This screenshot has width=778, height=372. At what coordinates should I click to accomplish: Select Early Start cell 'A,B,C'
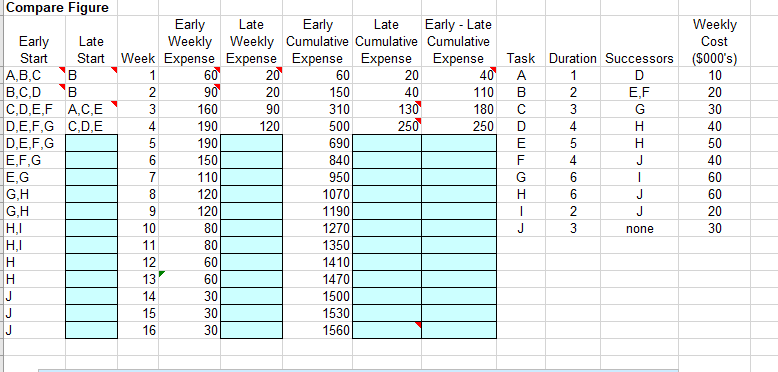click(x=35, y=75)
